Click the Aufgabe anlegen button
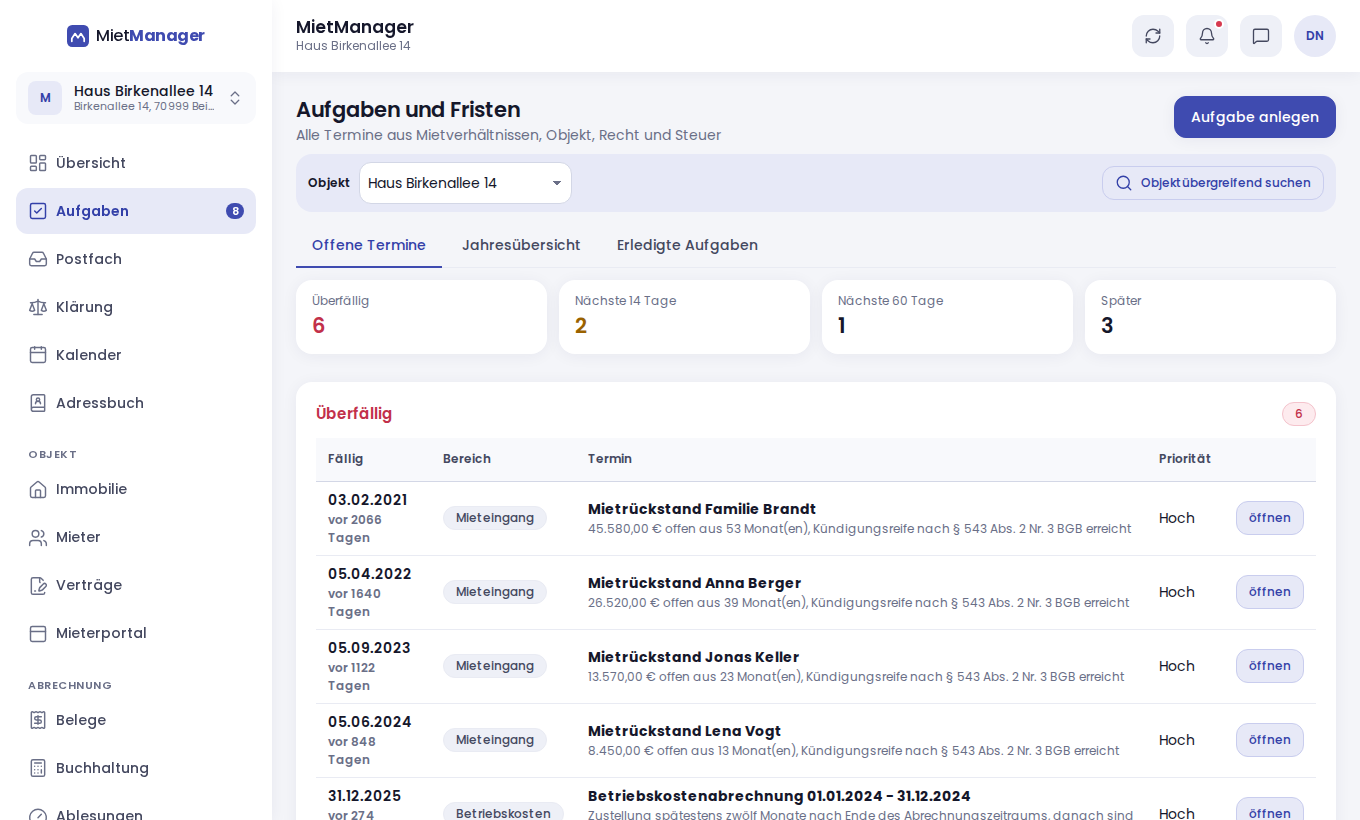 coord(1255,117)
